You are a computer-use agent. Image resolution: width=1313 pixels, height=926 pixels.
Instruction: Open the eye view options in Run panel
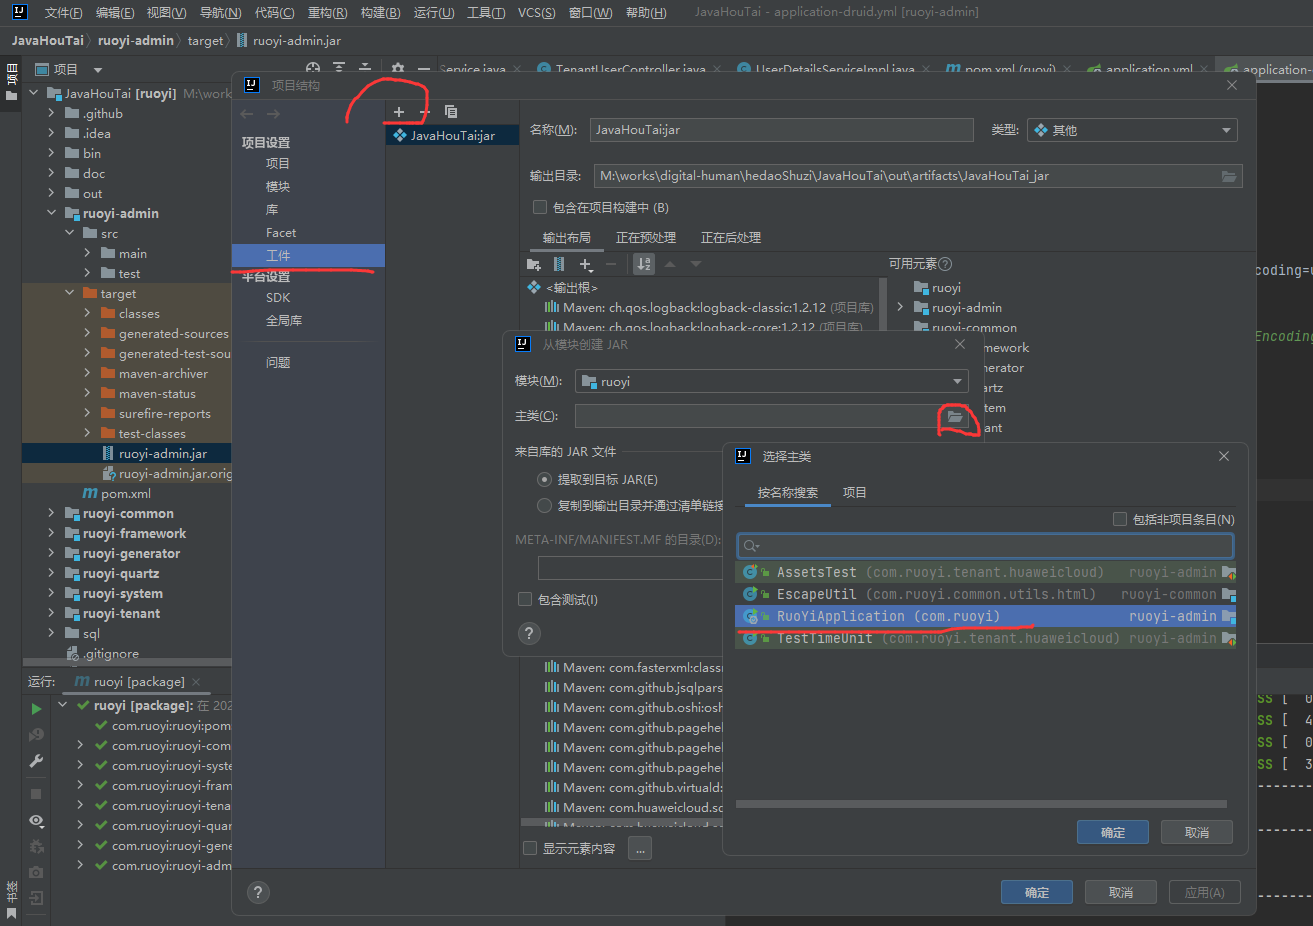[x=36, y=821]
